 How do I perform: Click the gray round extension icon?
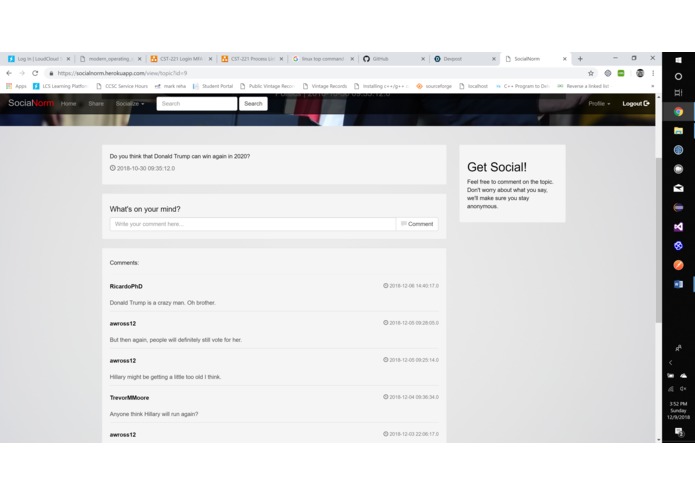[x=608, y=73]
